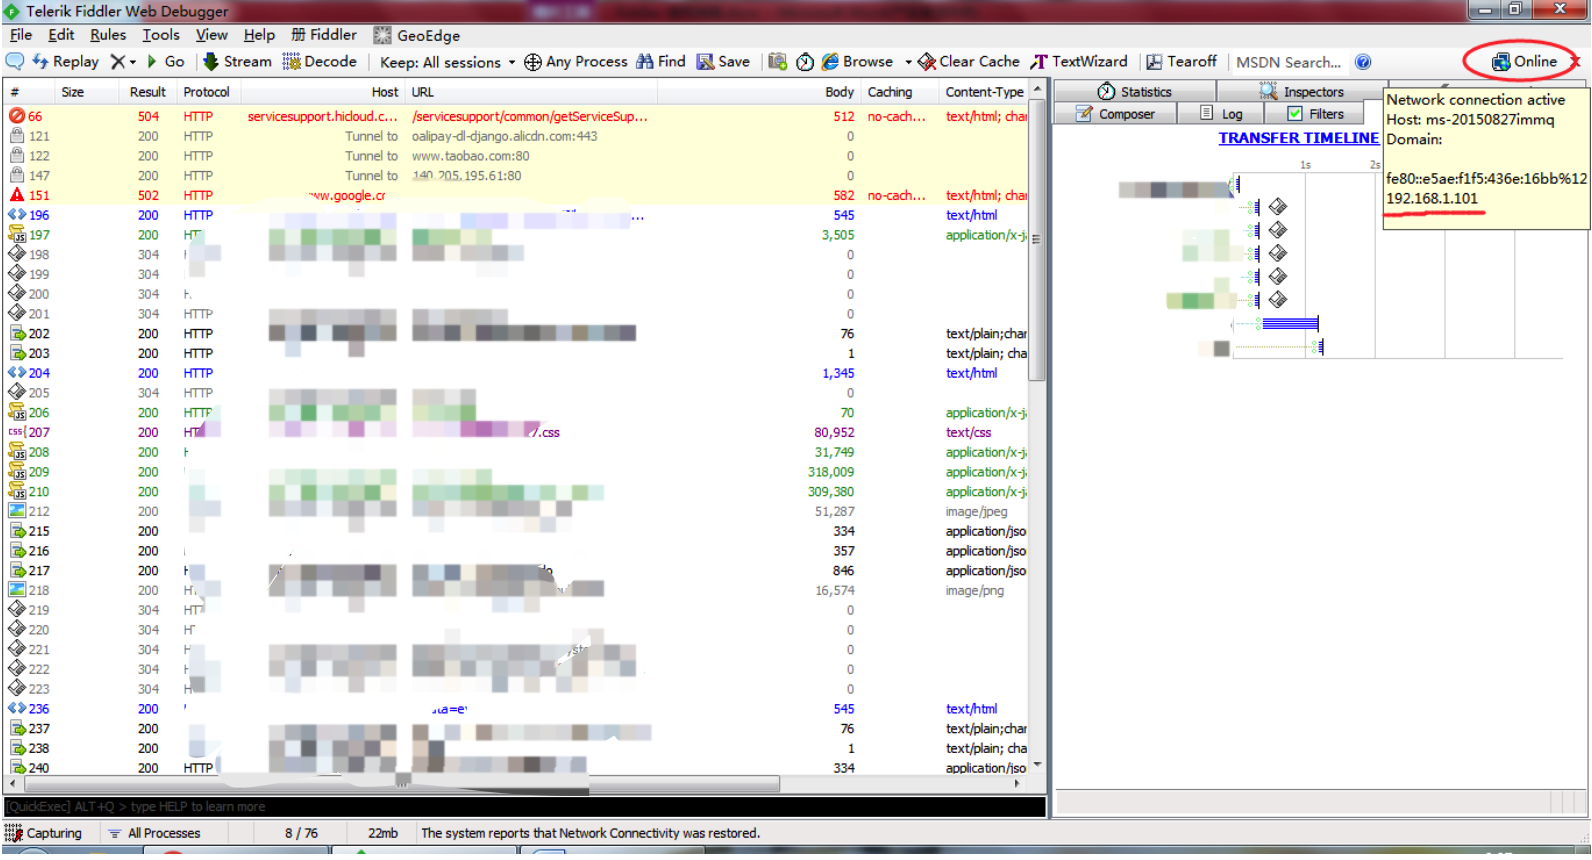This screenshot has width=1592, height=860.
Task: Sort sessions by Host column
Action: [385, 92]
